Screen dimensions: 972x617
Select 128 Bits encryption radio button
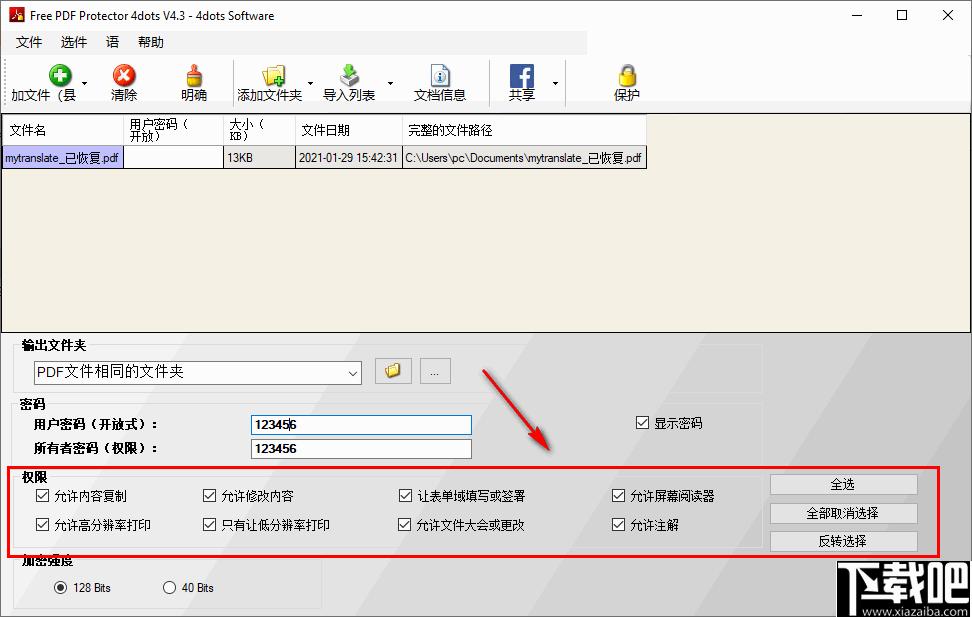point(60,587)
